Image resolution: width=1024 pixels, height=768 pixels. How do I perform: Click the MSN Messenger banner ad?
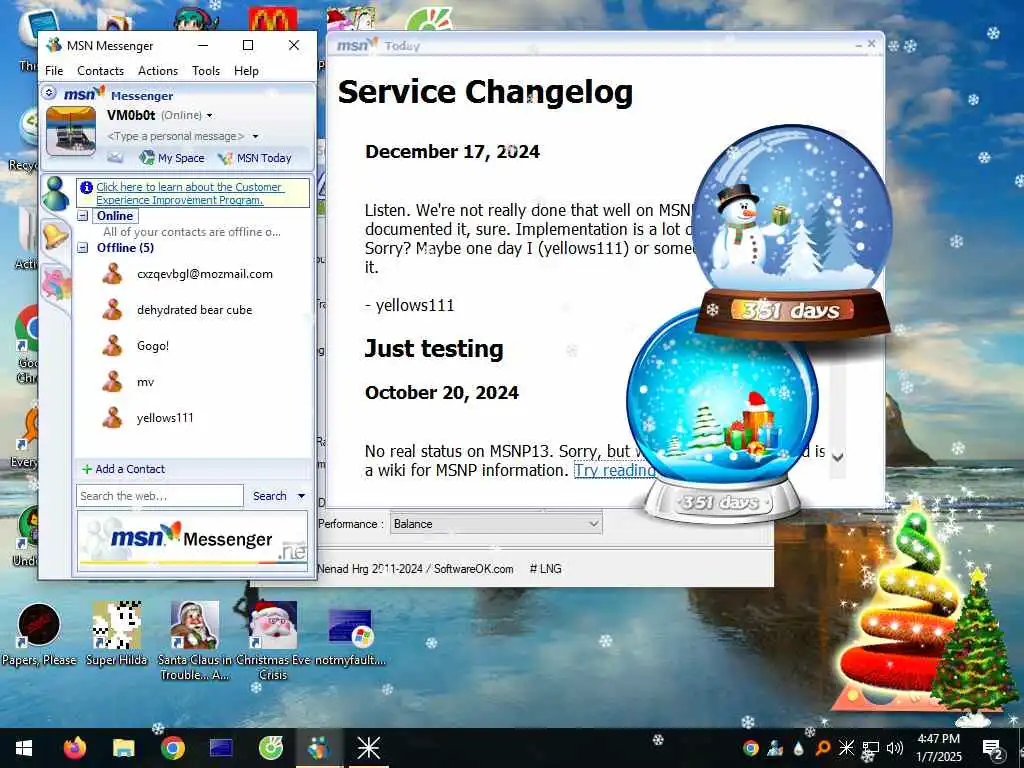click(x=193, y=541)
